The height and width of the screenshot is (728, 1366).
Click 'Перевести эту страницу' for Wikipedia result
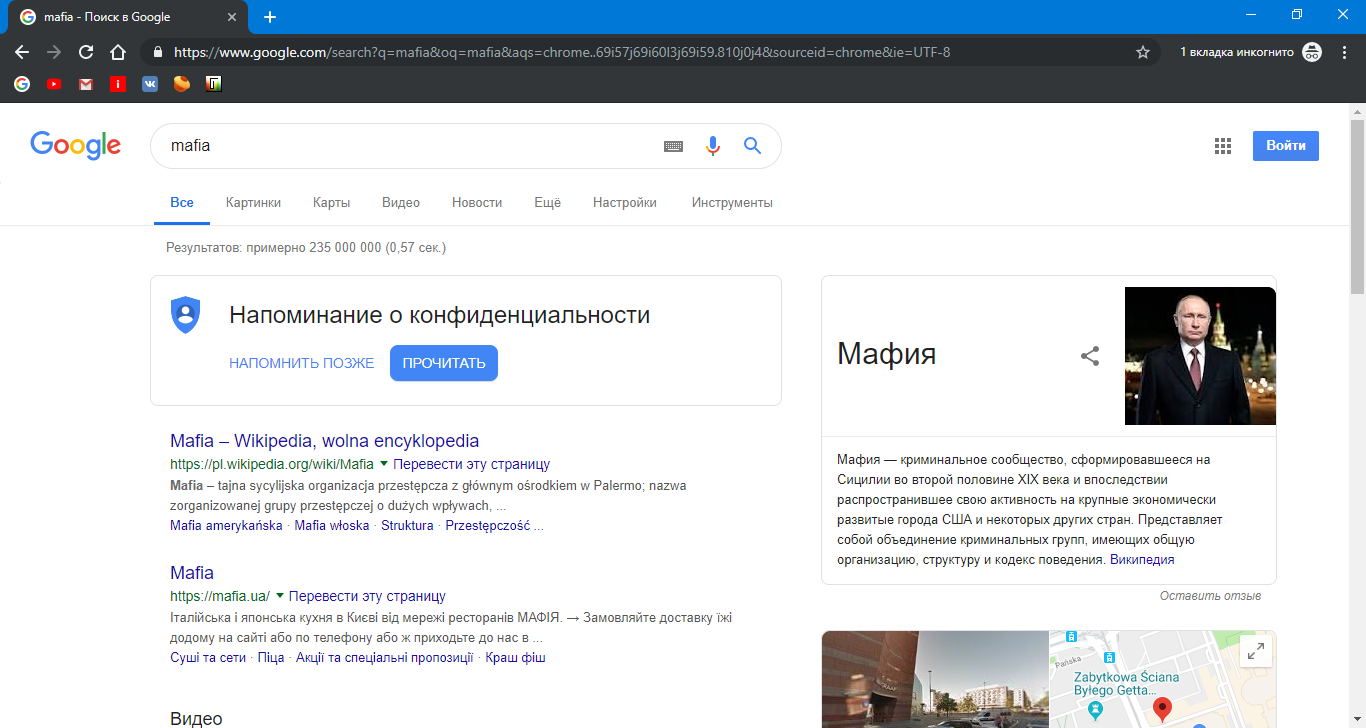(471, 464)
